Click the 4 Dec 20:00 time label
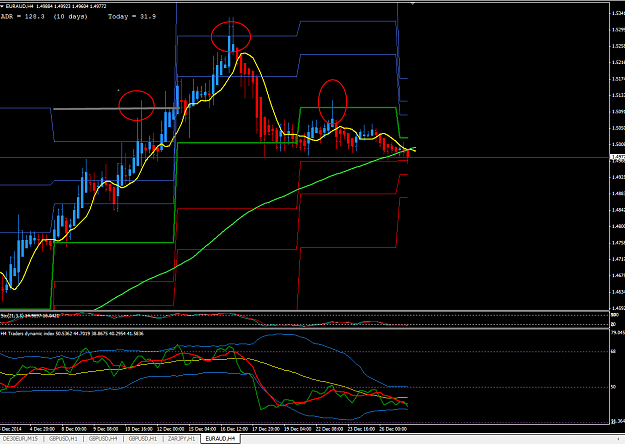 [43, 429]
